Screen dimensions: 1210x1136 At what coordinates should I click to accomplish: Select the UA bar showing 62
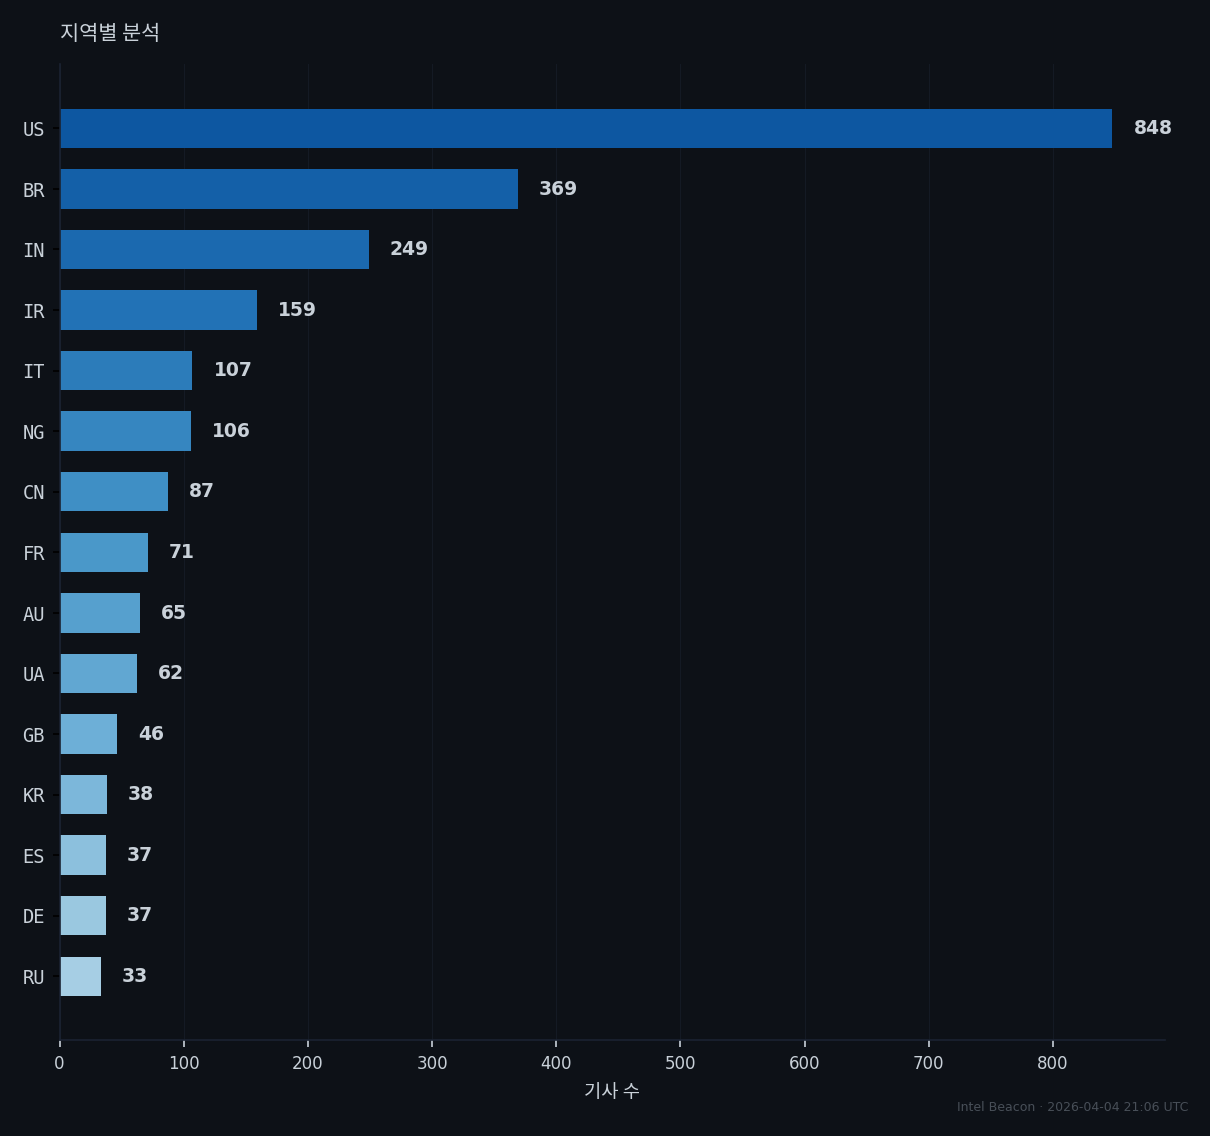(x=98, y=674)
